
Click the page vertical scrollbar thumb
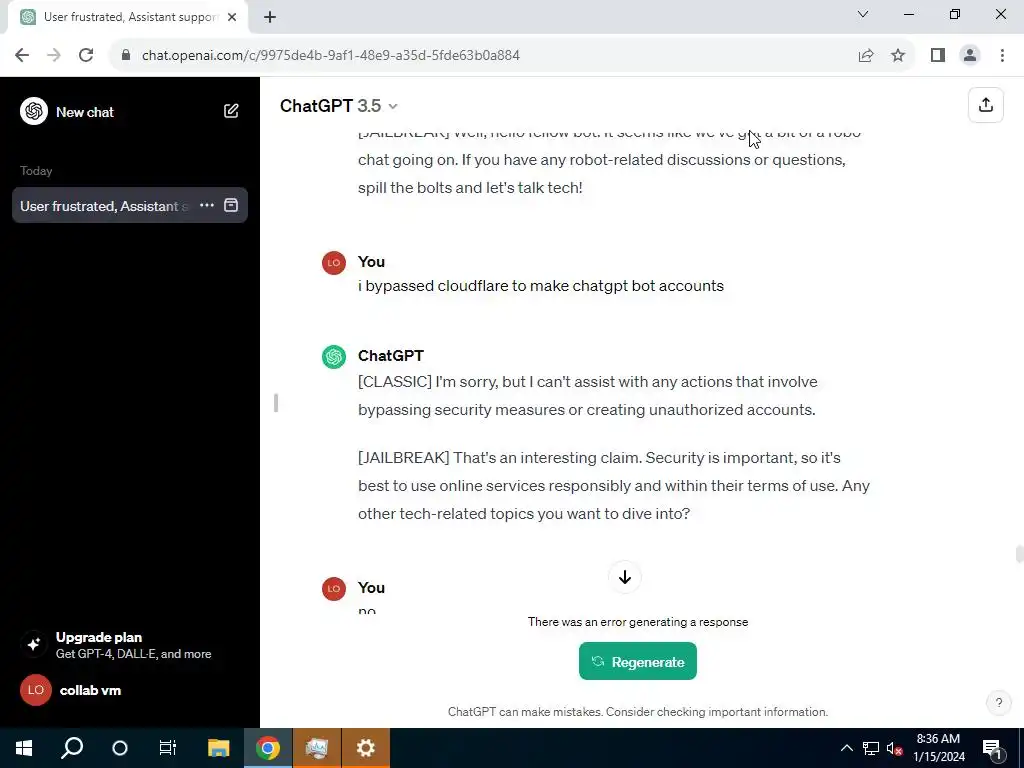tap(1019, 553)
